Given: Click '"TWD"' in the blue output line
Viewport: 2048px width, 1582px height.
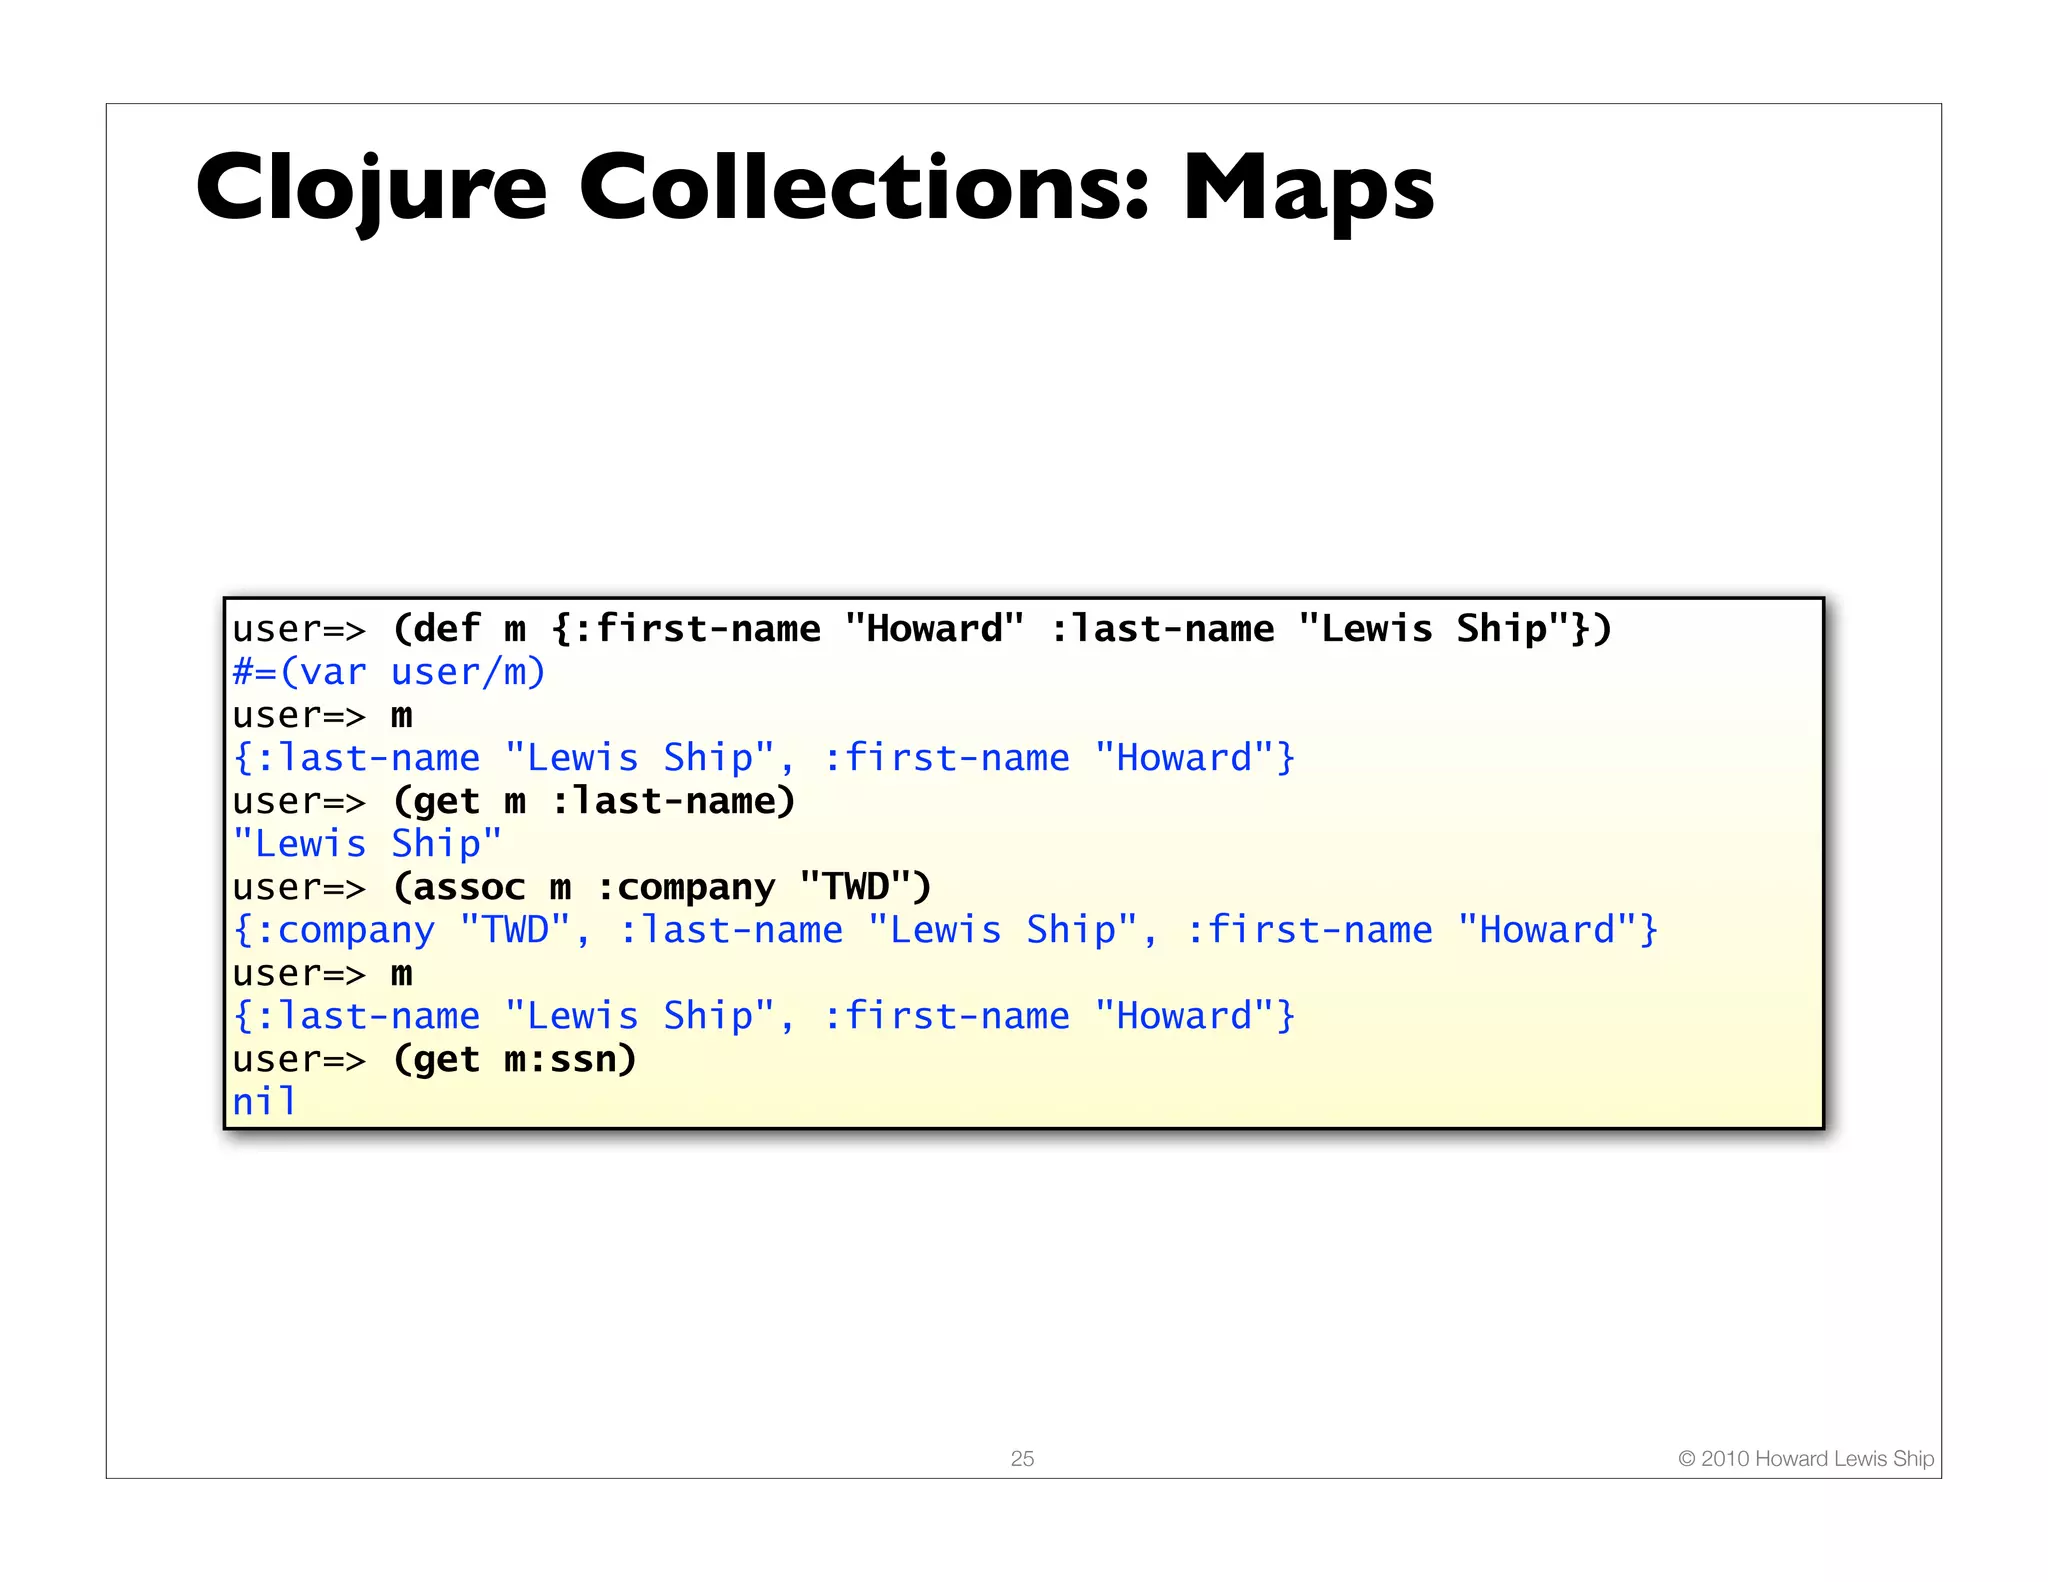Looking at the screenshot, I should click(515, 930).
